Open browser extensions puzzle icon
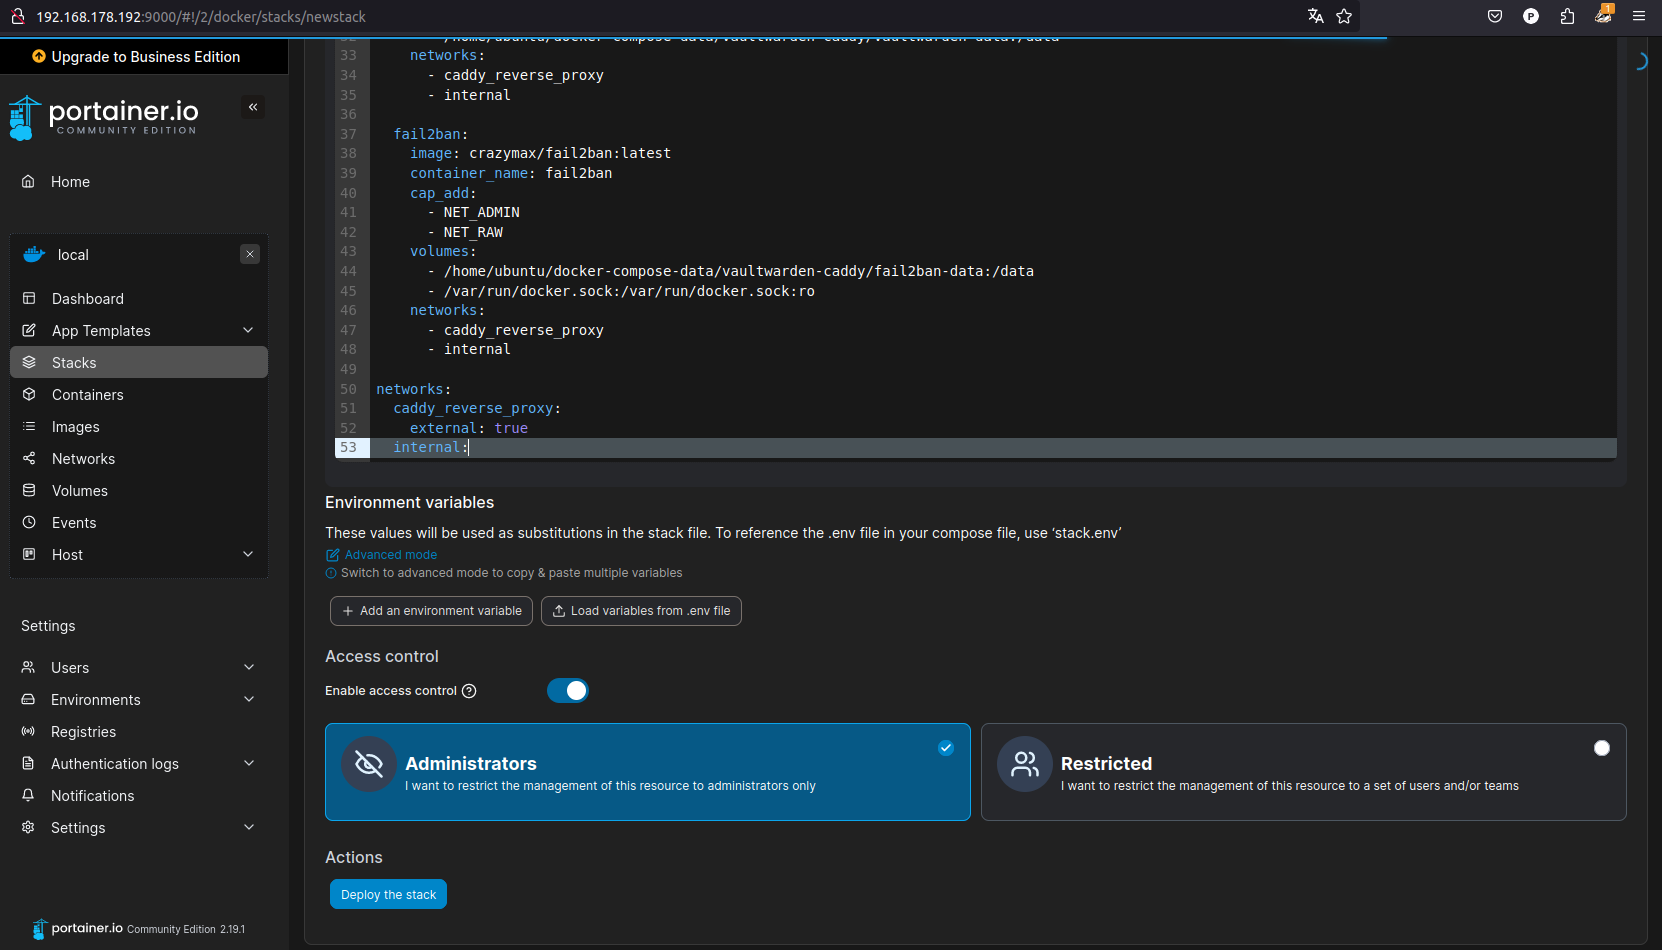This screenshot has width=1662, height=950. pyautogui.click(x=1567, y=16)
